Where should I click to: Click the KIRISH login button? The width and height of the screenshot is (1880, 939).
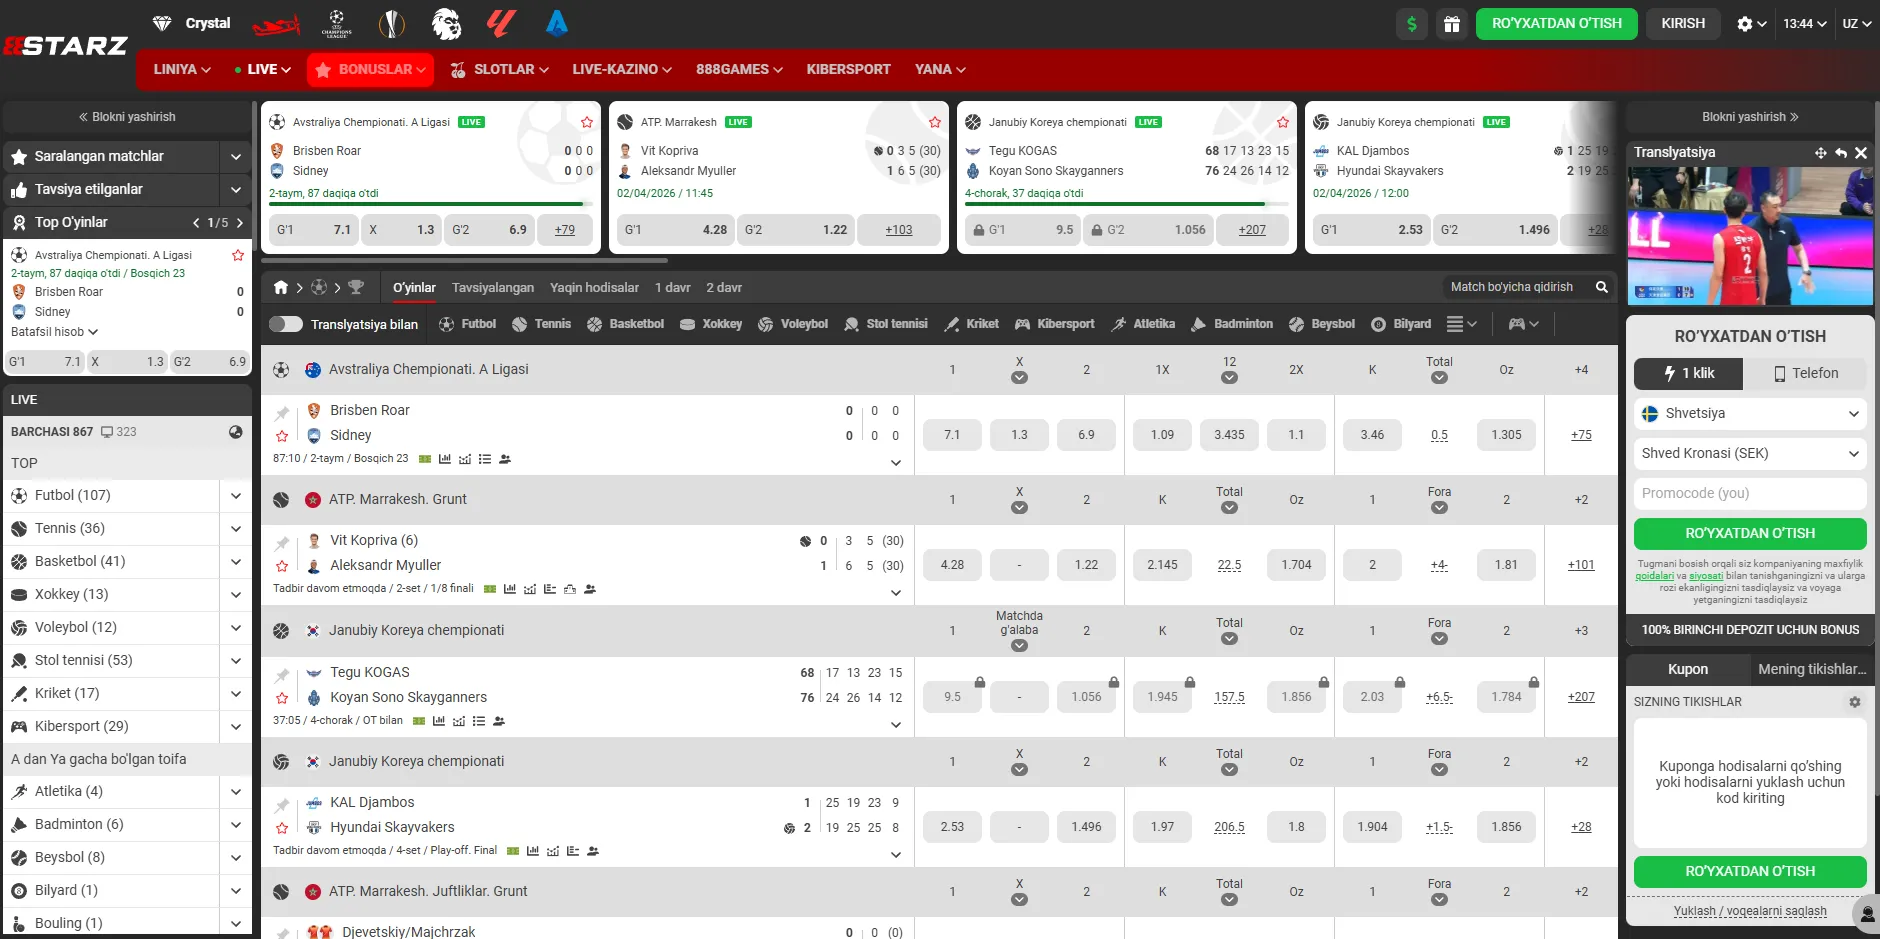coord(1683,24)
